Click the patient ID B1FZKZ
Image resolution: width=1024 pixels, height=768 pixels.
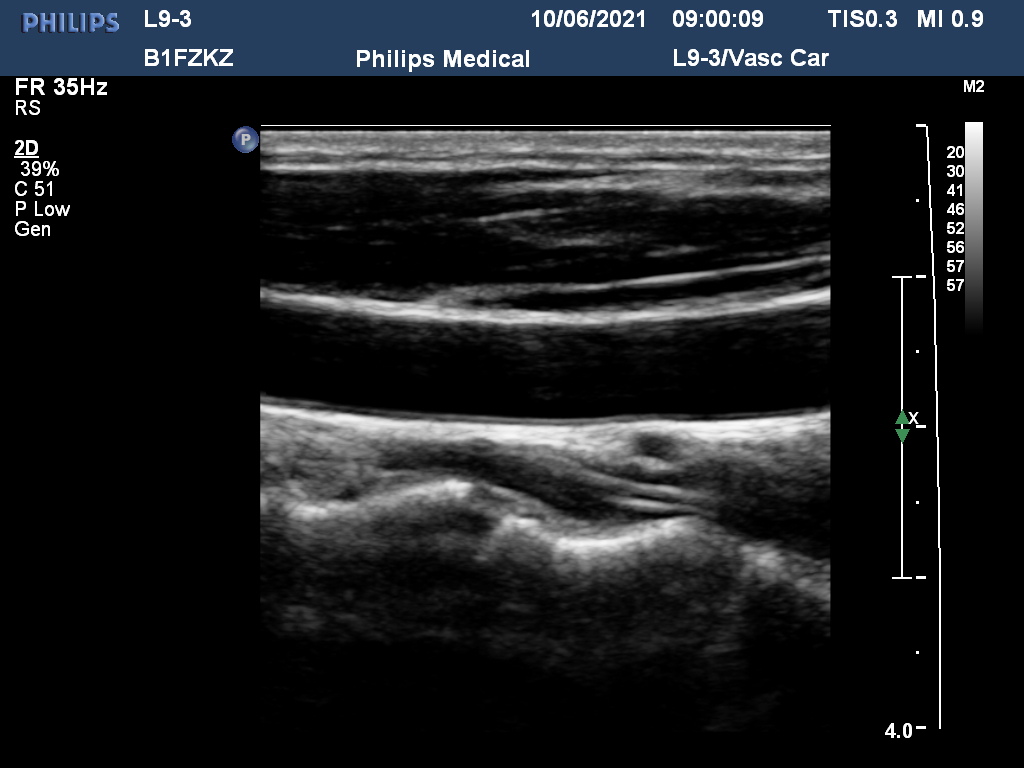point(189,58)
